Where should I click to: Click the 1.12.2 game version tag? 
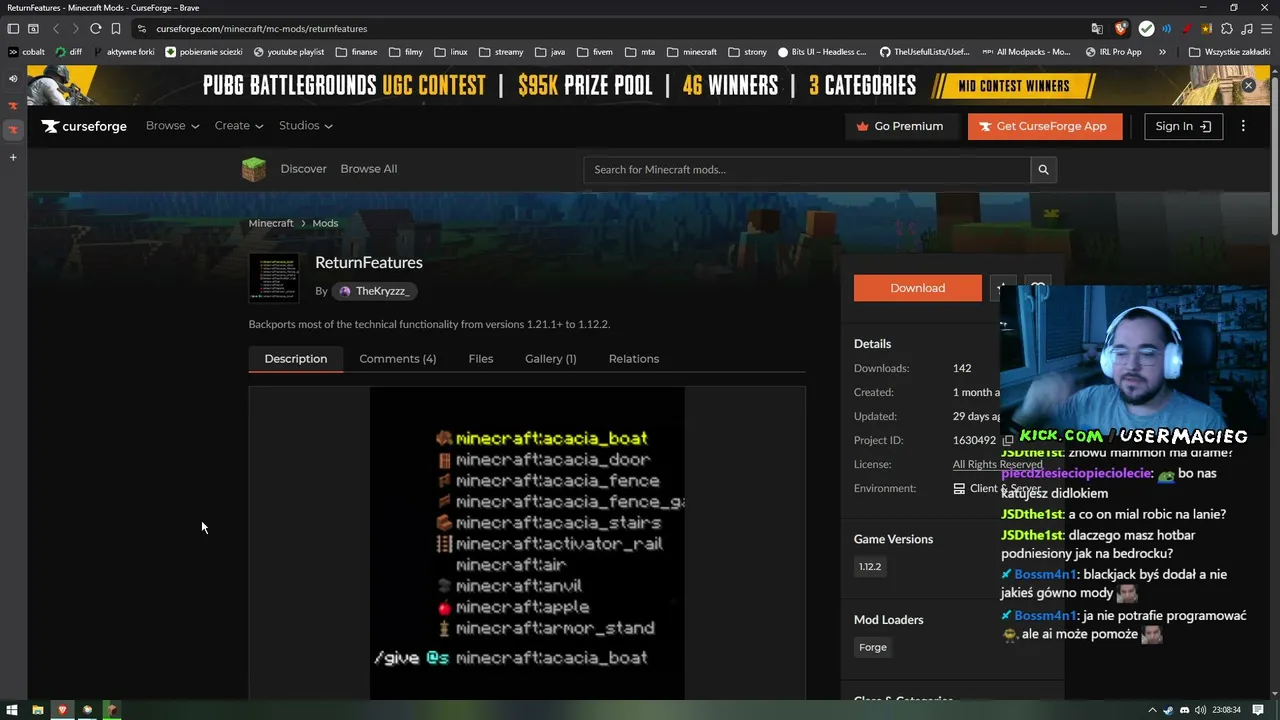coord(870,567)
